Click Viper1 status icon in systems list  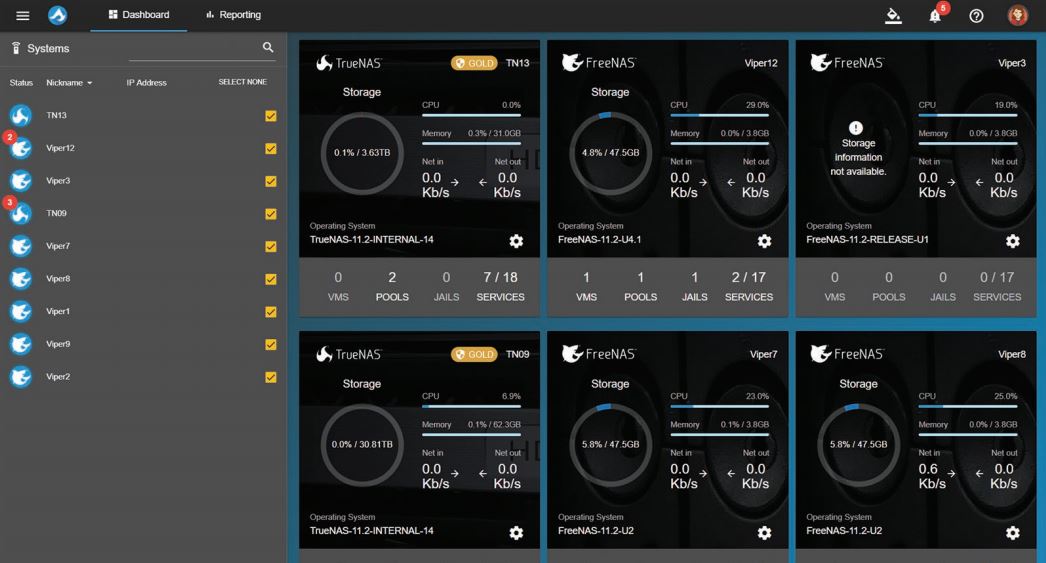(x=21, y=312)
